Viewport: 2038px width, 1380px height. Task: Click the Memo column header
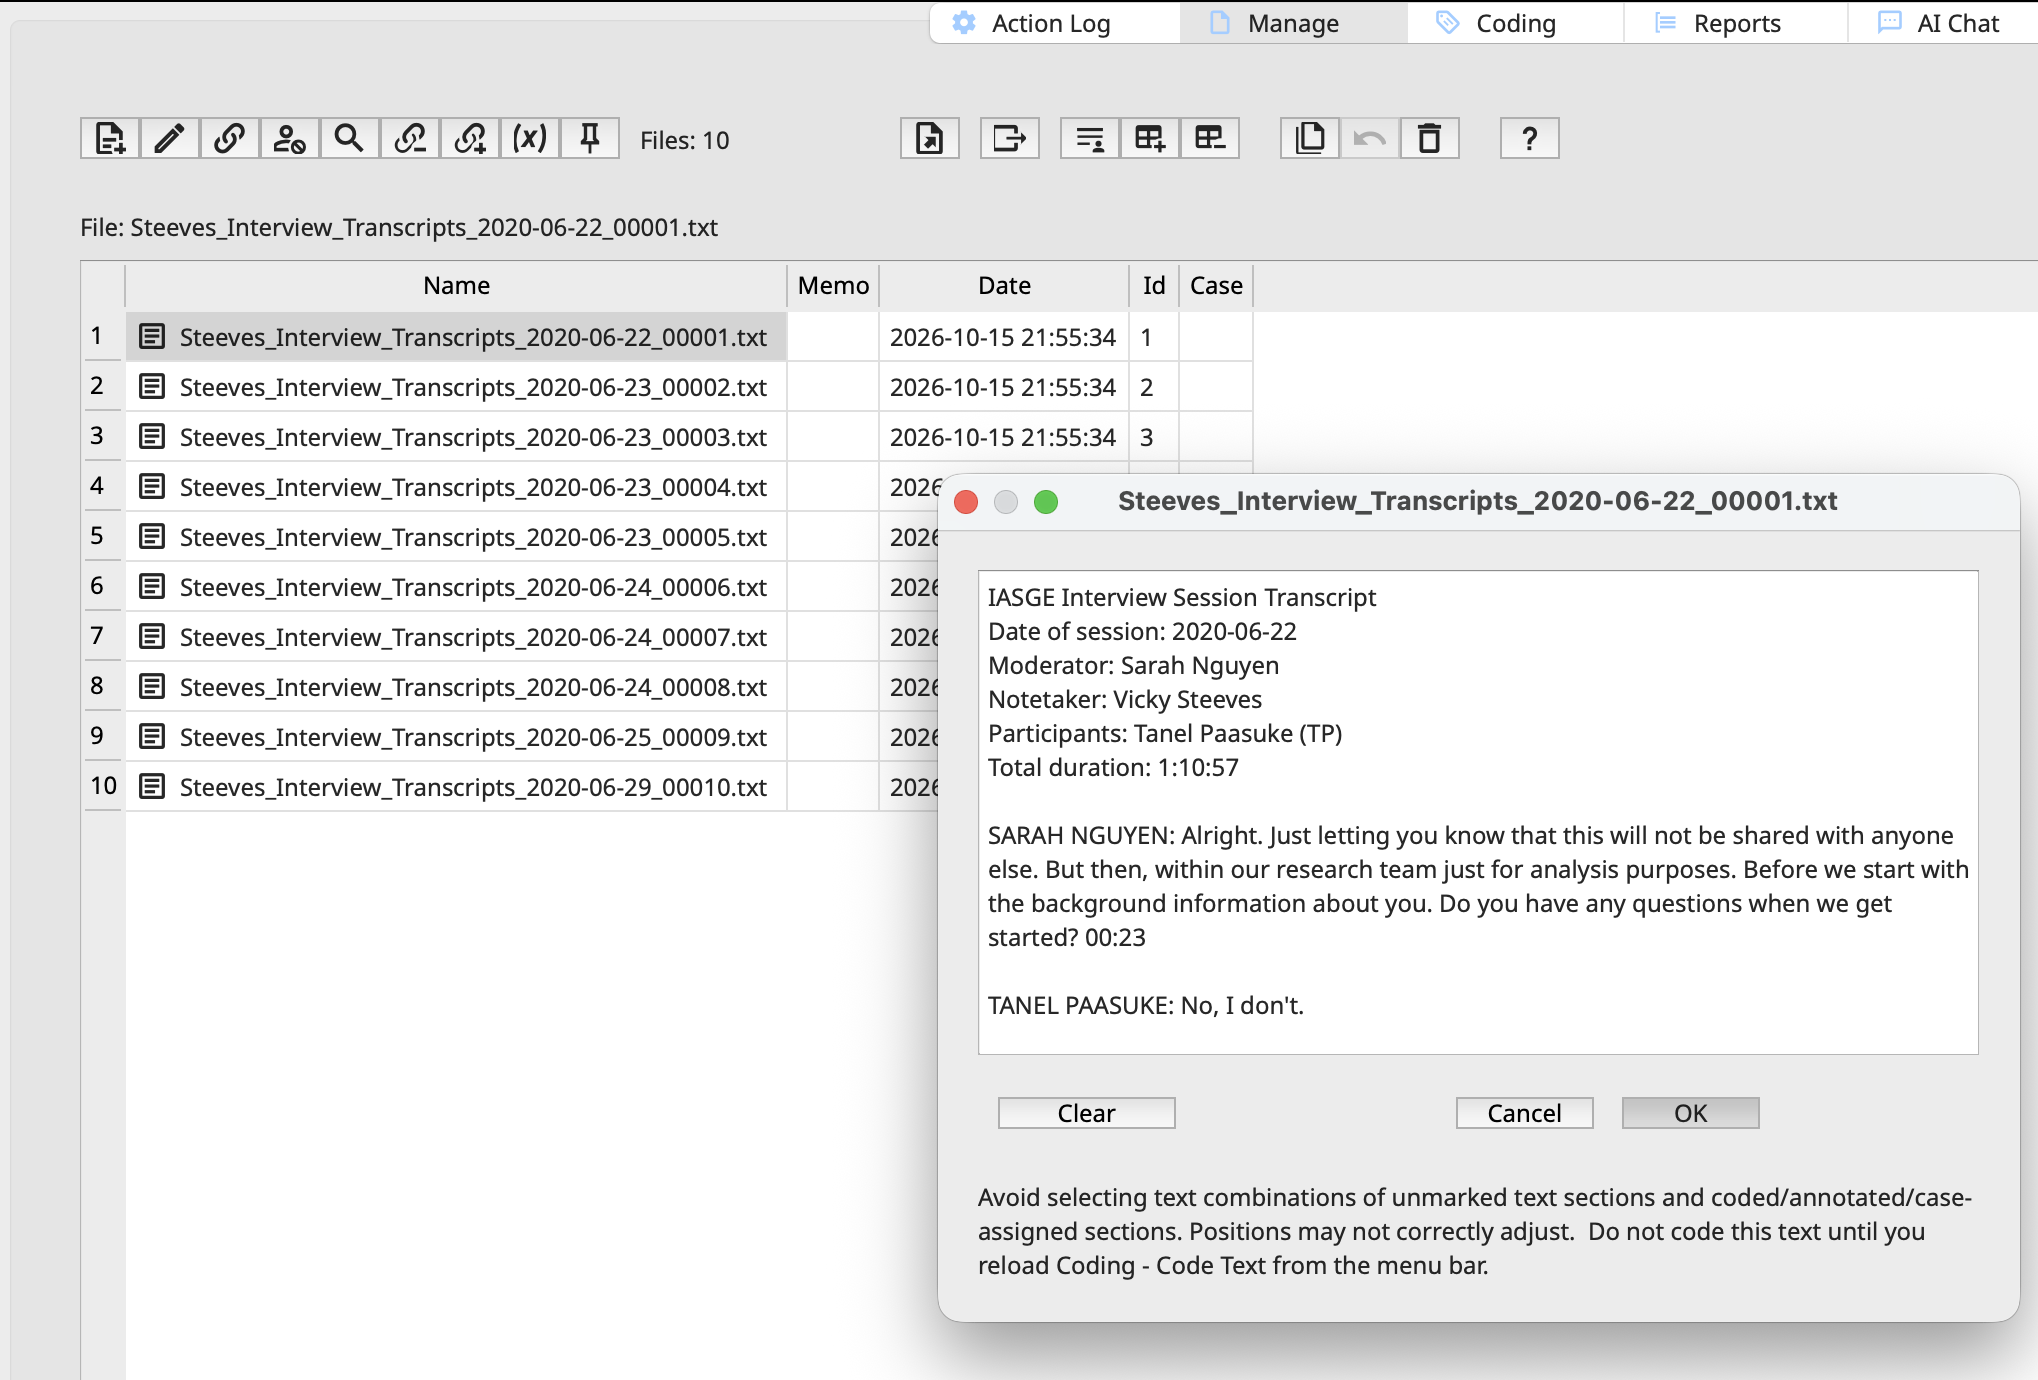(x=833, y=286)
